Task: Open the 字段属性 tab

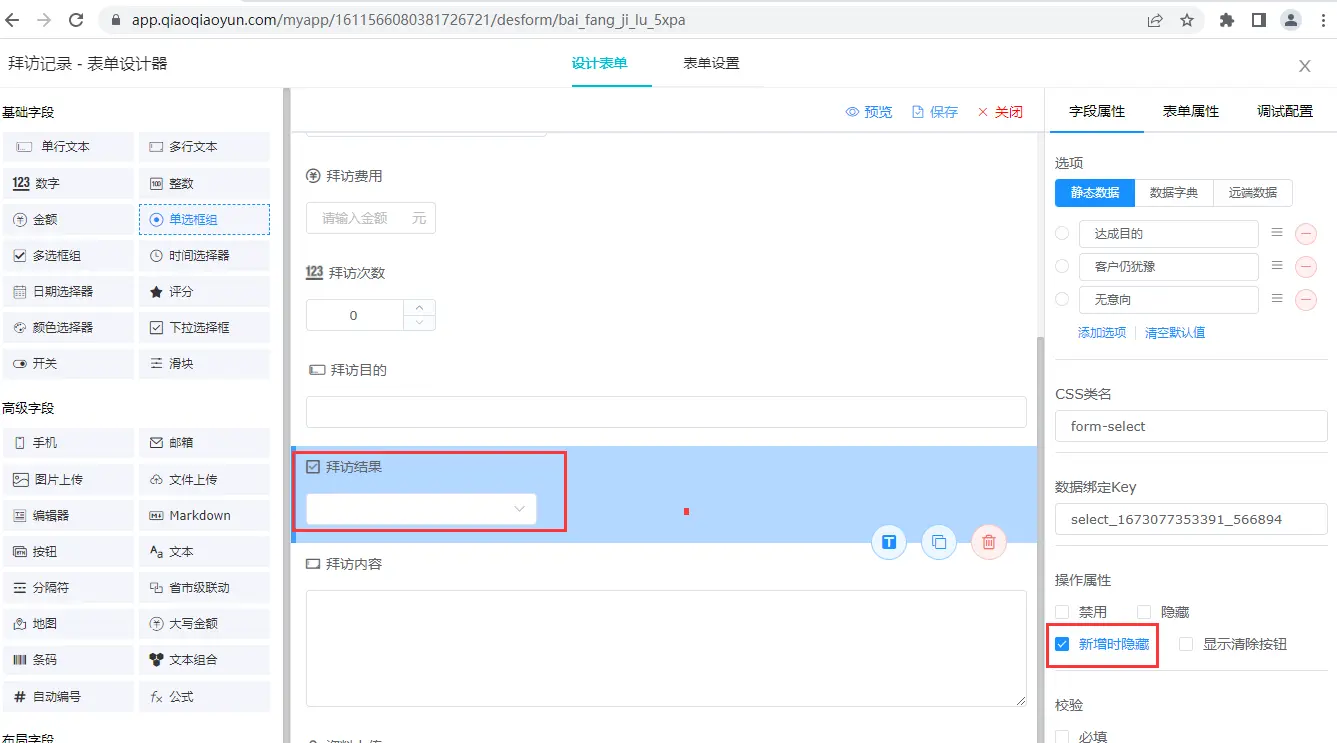Action: pyautogui.click(x=1097, y=111)
